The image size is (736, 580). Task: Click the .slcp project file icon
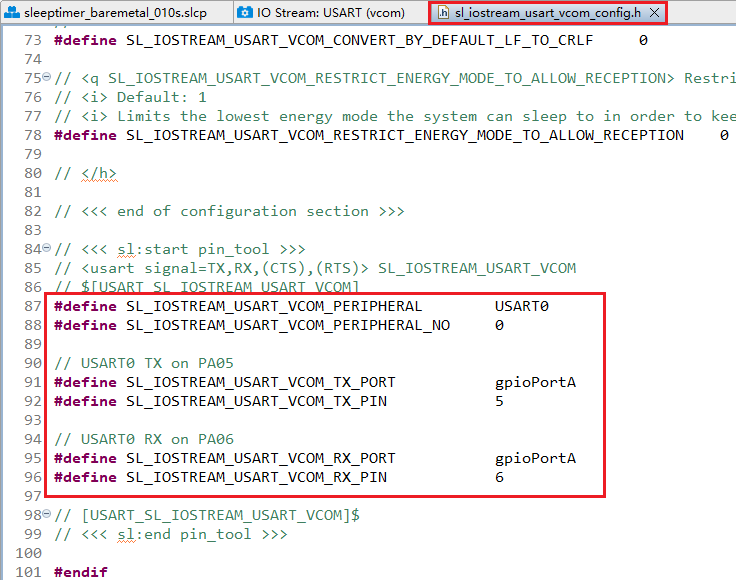click(x=12, y=12)
